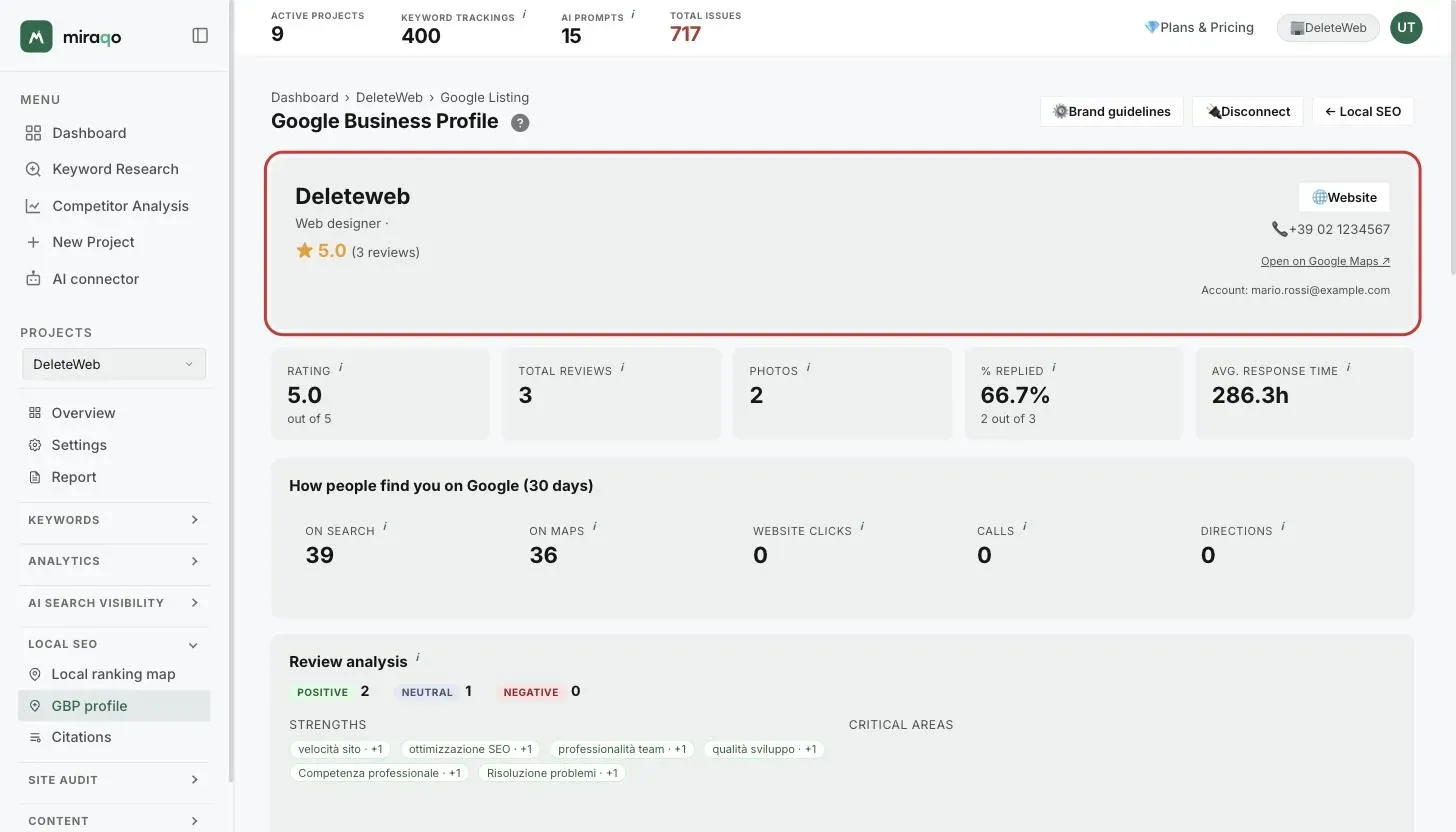
Task: Select the professionalità team tag
Action: pyautogui.click(x=622, y=749)
